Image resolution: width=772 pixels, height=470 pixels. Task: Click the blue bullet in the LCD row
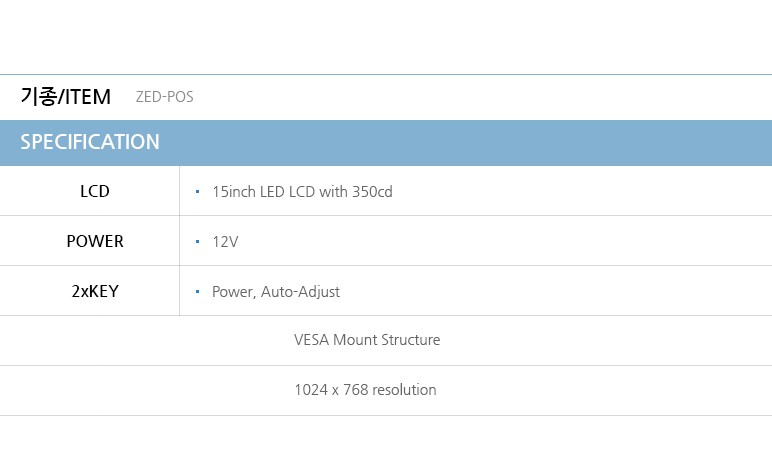(x=198, y=191)
